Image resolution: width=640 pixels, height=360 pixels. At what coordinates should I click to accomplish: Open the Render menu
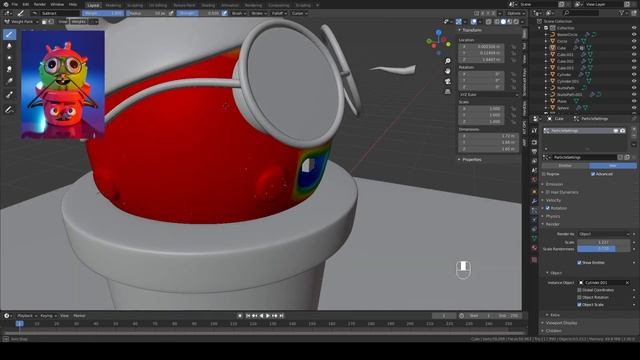(40, 4)
